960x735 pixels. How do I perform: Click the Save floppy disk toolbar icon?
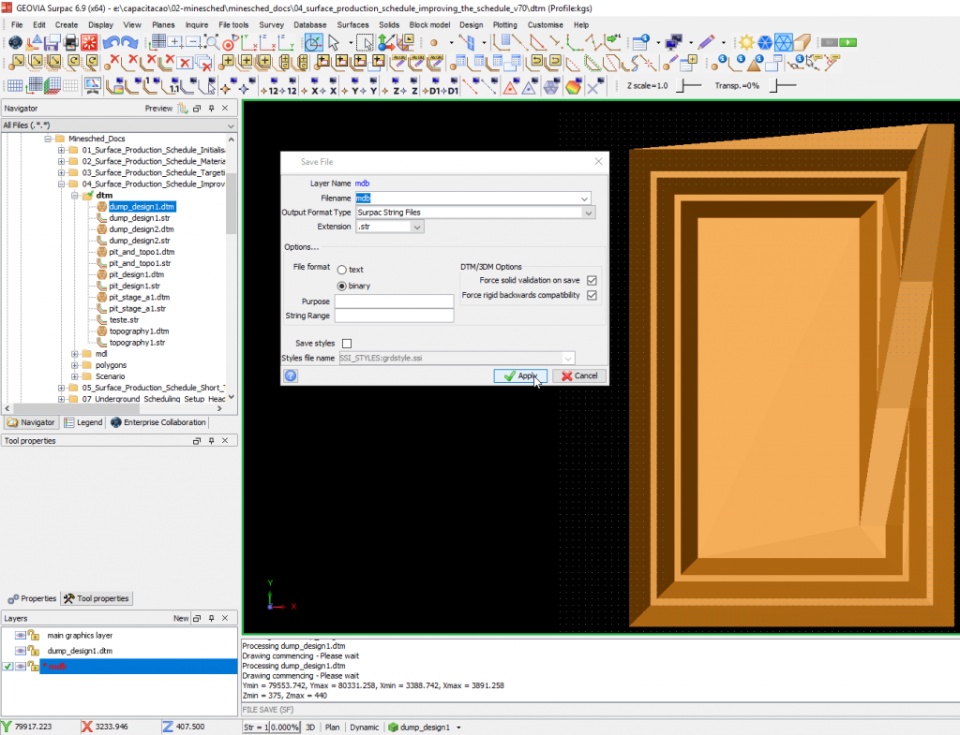pos(52,43)
